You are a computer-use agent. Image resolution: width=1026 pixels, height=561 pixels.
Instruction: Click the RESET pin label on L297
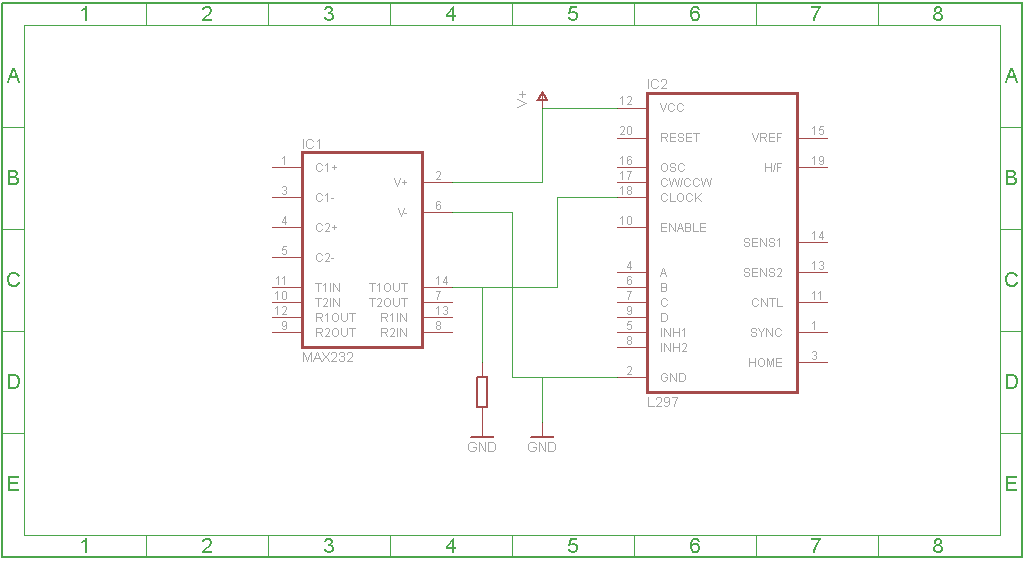(x=680, y=138)
